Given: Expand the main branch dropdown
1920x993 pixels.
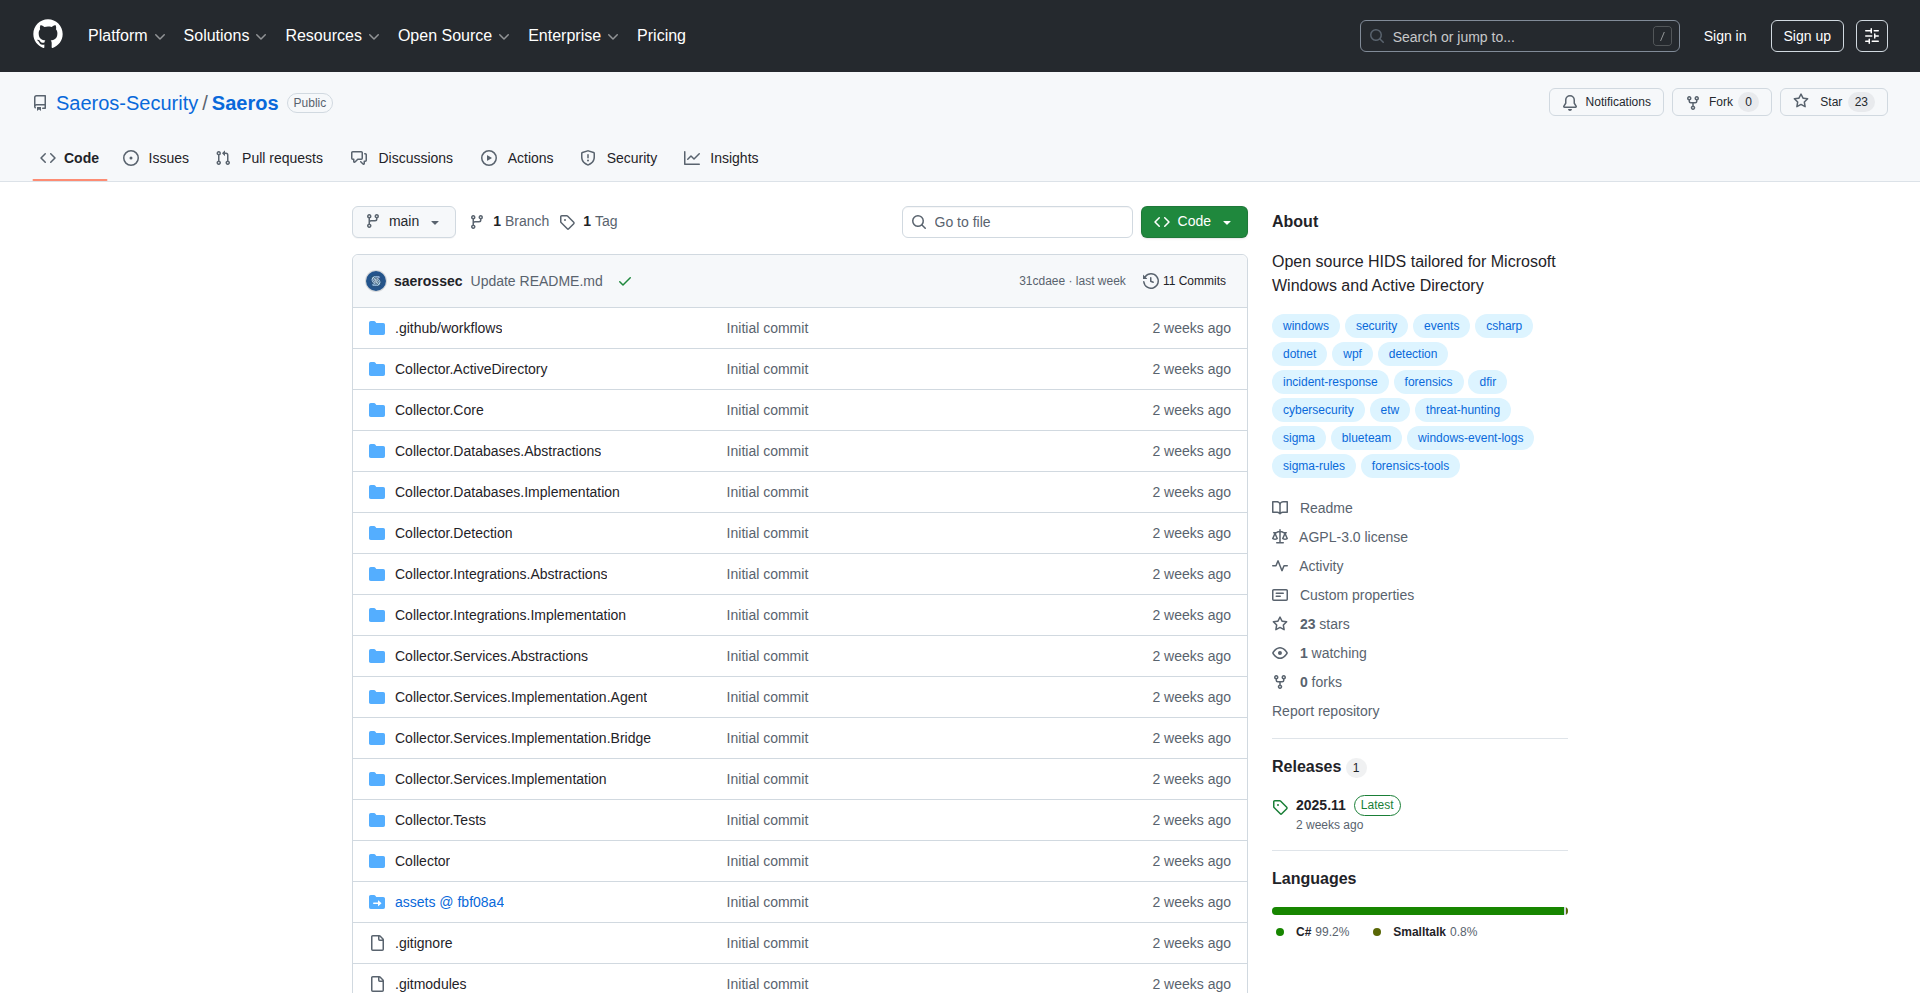Looking at the screenshot, I should 403,222.
